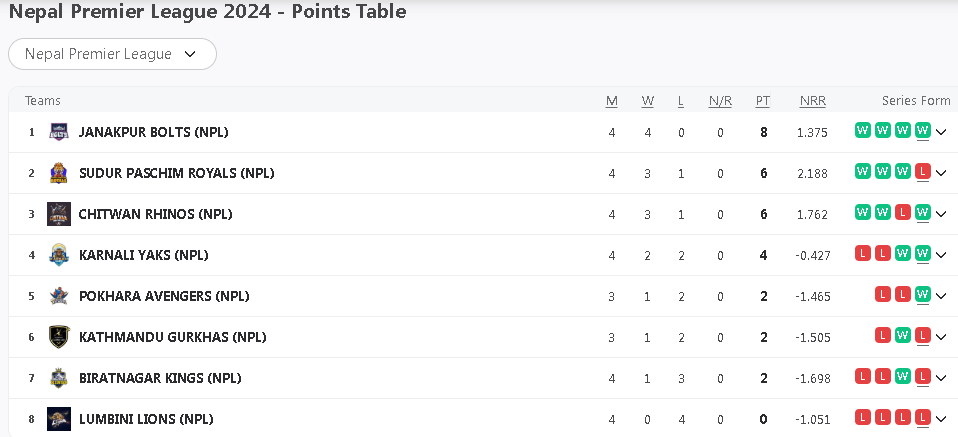The height and width of the screenshot is (437, 958).
Task: Click the Pokhara Avengers team logo
Action: click(59, 296)
